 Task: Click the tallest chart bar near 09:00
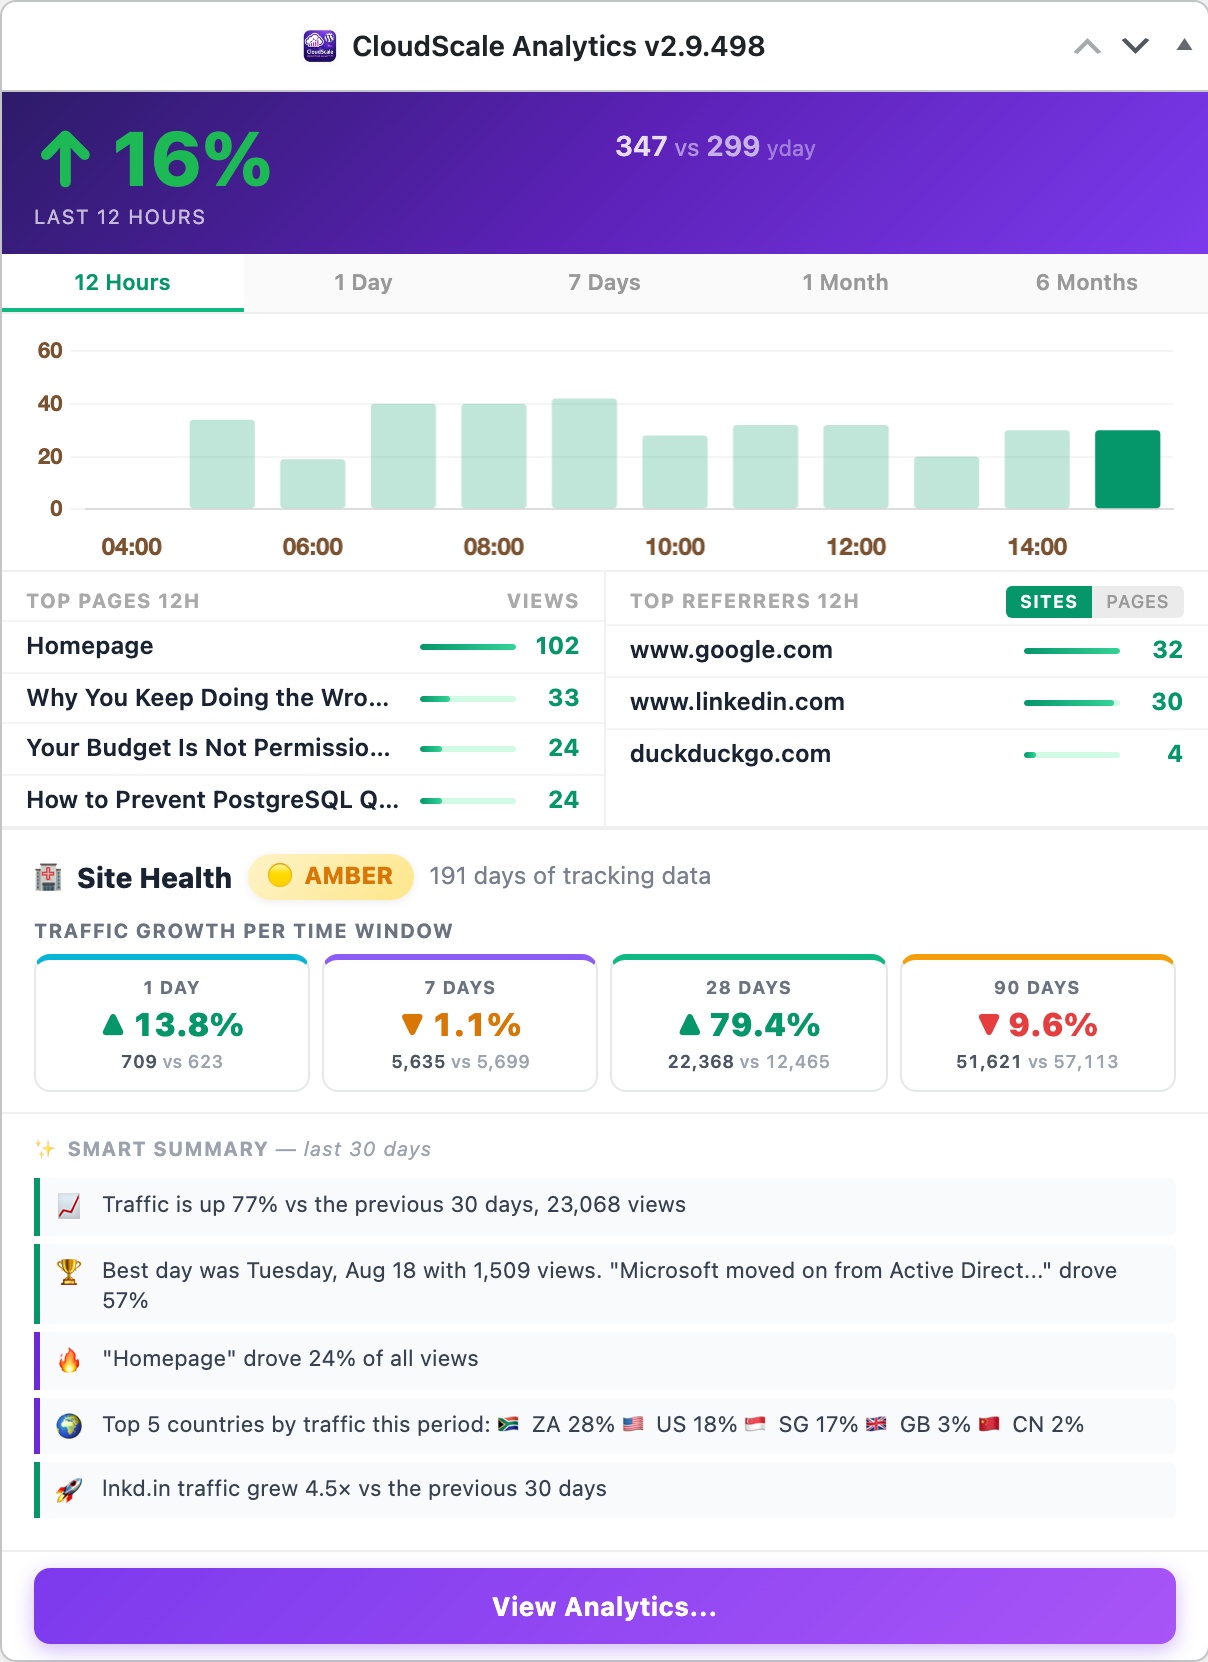click(584, 453)
